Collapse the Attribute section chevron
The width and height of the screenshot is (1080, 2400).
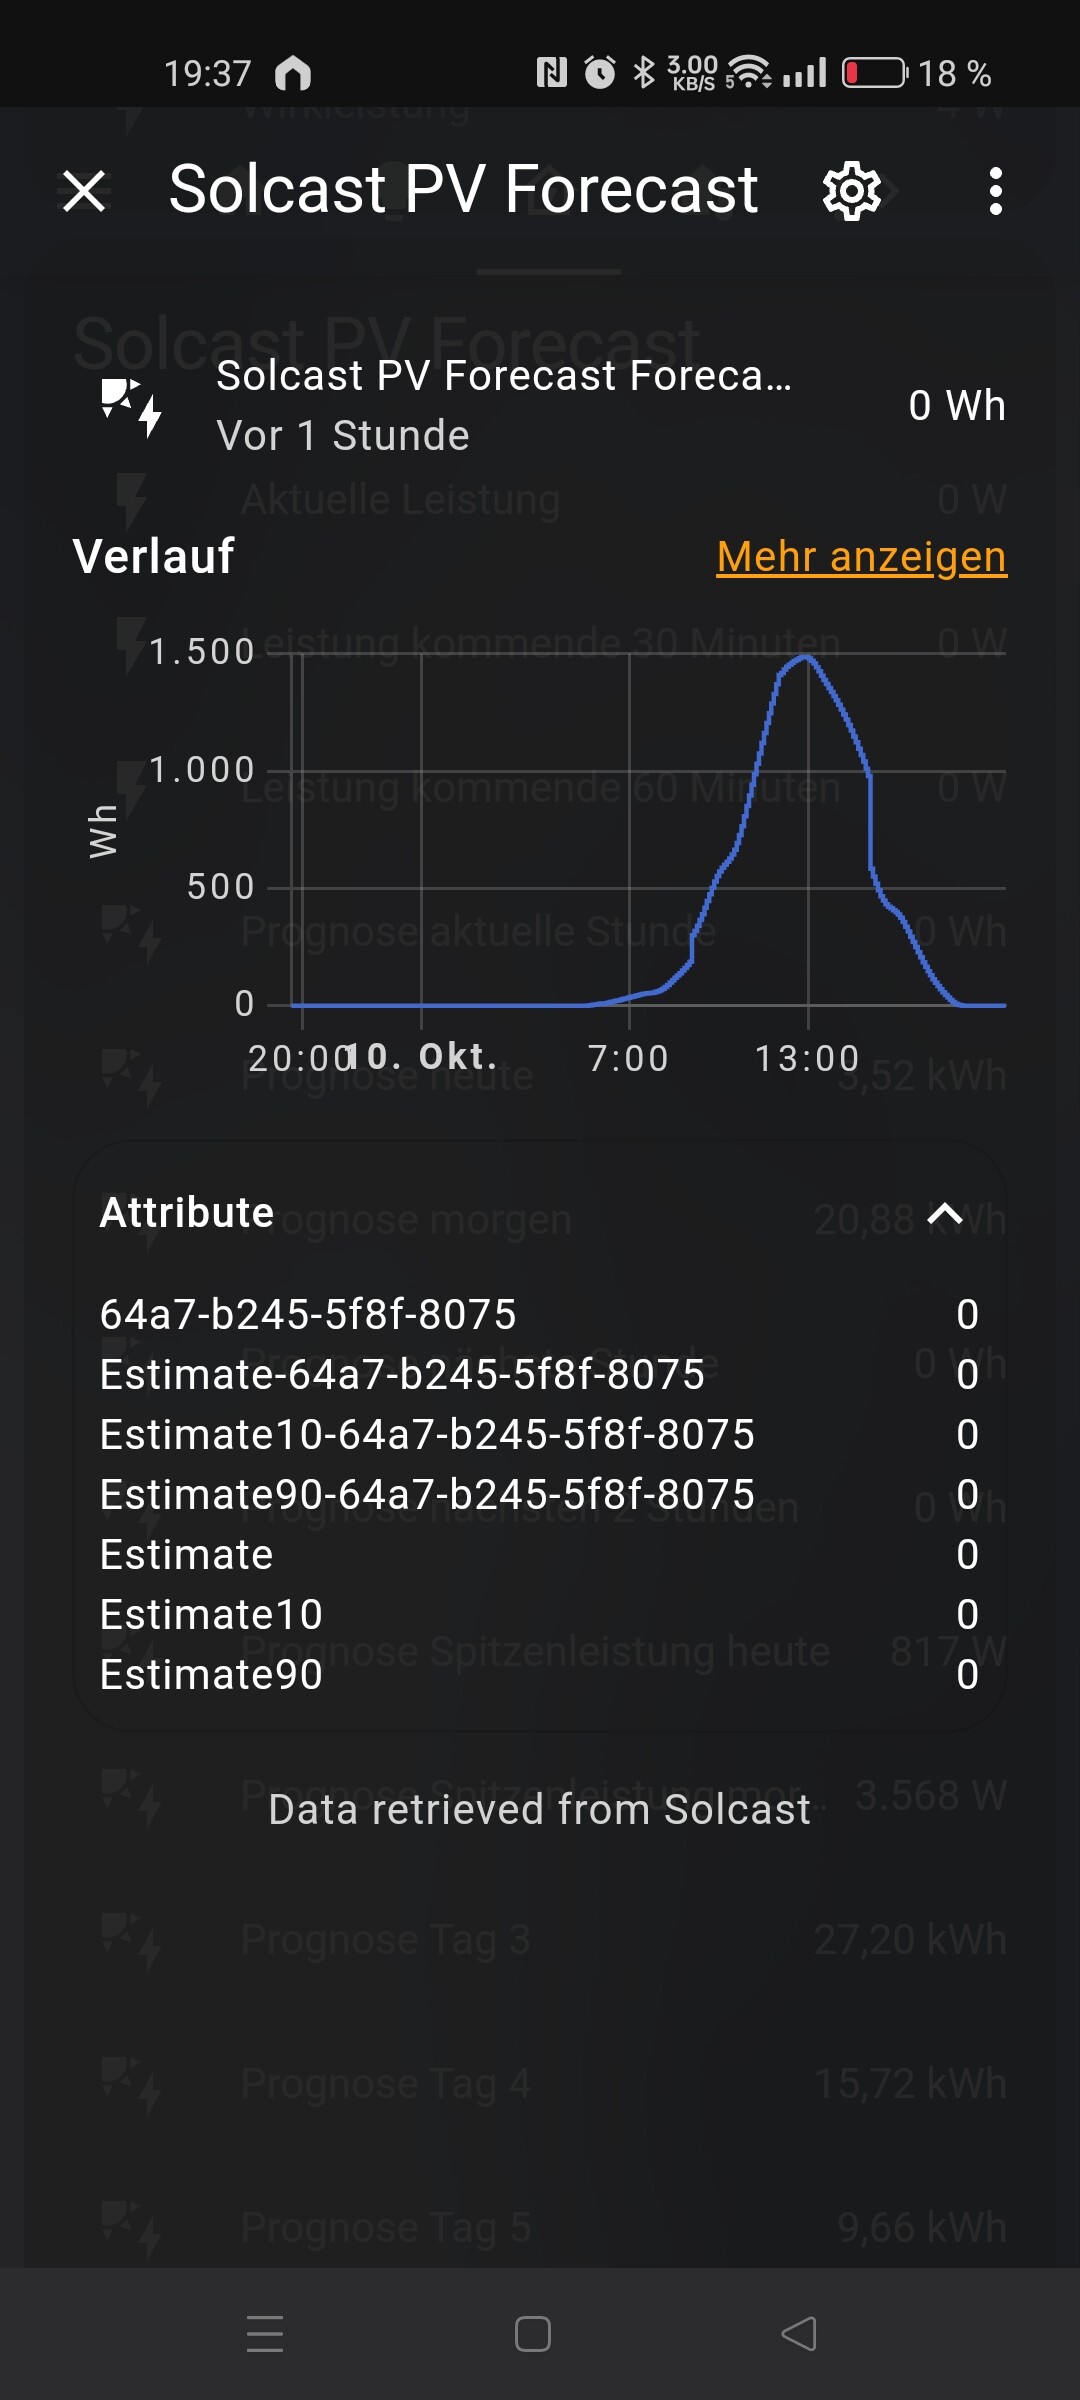[x=945, y=1214]
